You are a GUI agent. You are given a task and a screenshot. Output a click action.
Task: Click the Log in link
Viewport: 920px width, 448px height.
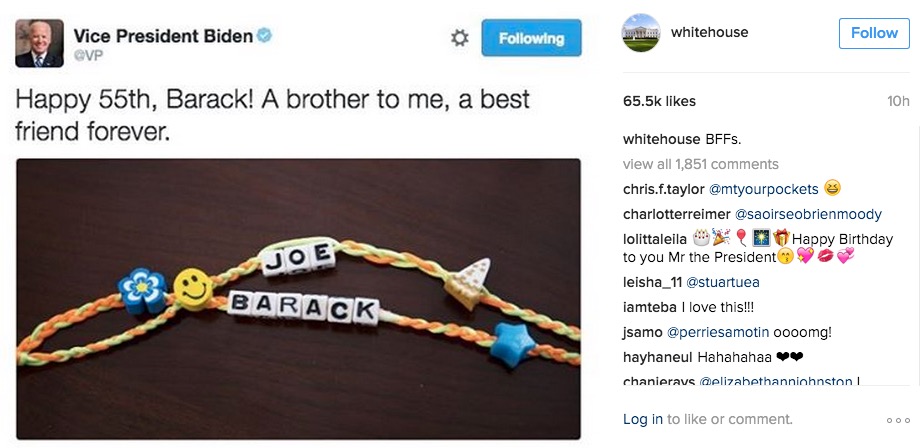coord(642,419)
